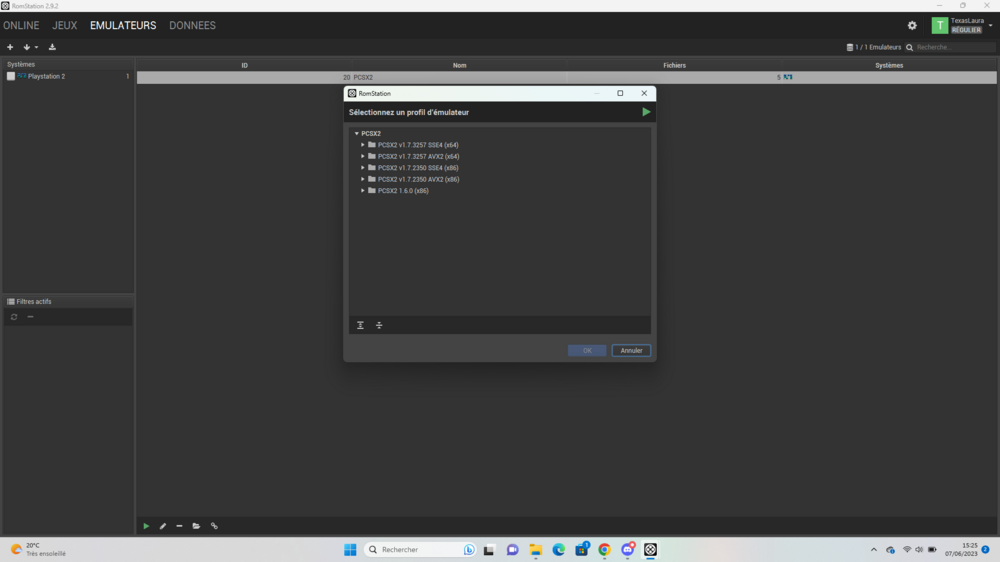Switch to the DONNEES tab
This screenshot has width=1000, height=562.
point(192,25)
